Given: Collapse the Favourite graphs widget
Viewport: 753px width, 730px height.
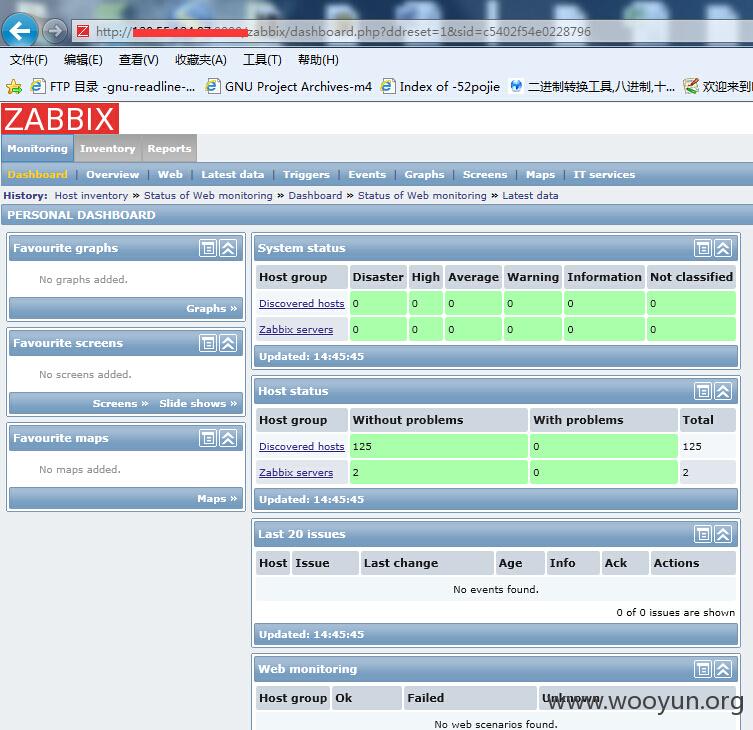Looking at the screenshot, I should (x=228, y=248).
